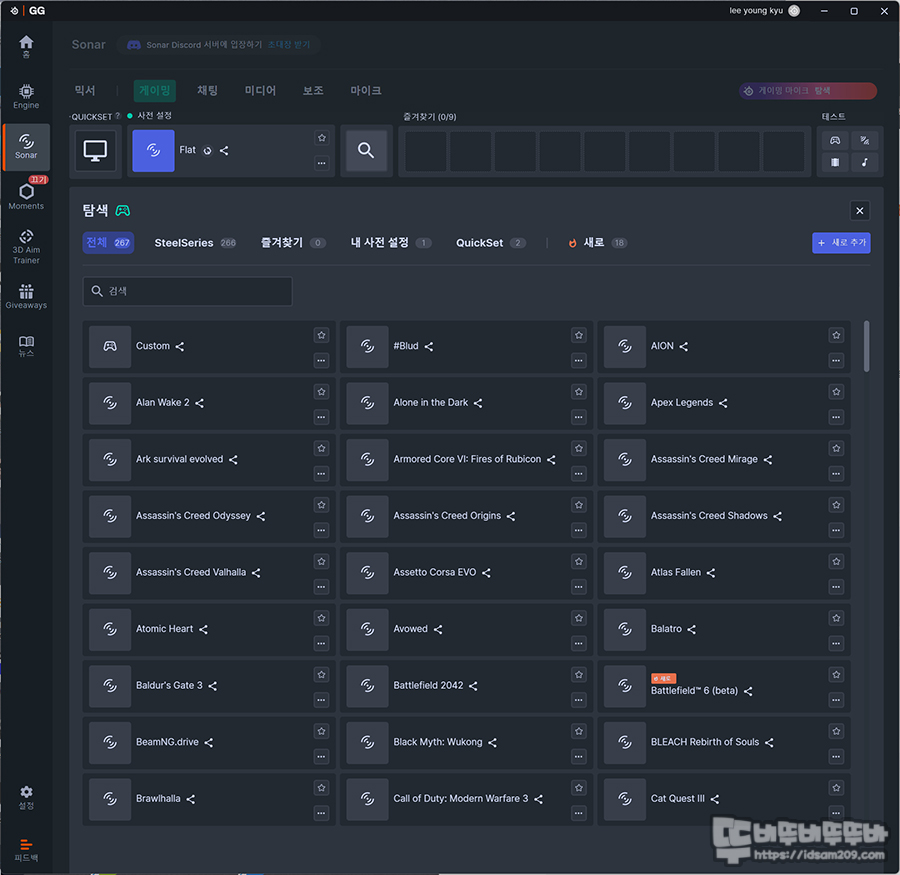Viewport: 900px width, 875px height.
Task: Click the Custom preset gamepad icon
Action: (110, 346)
